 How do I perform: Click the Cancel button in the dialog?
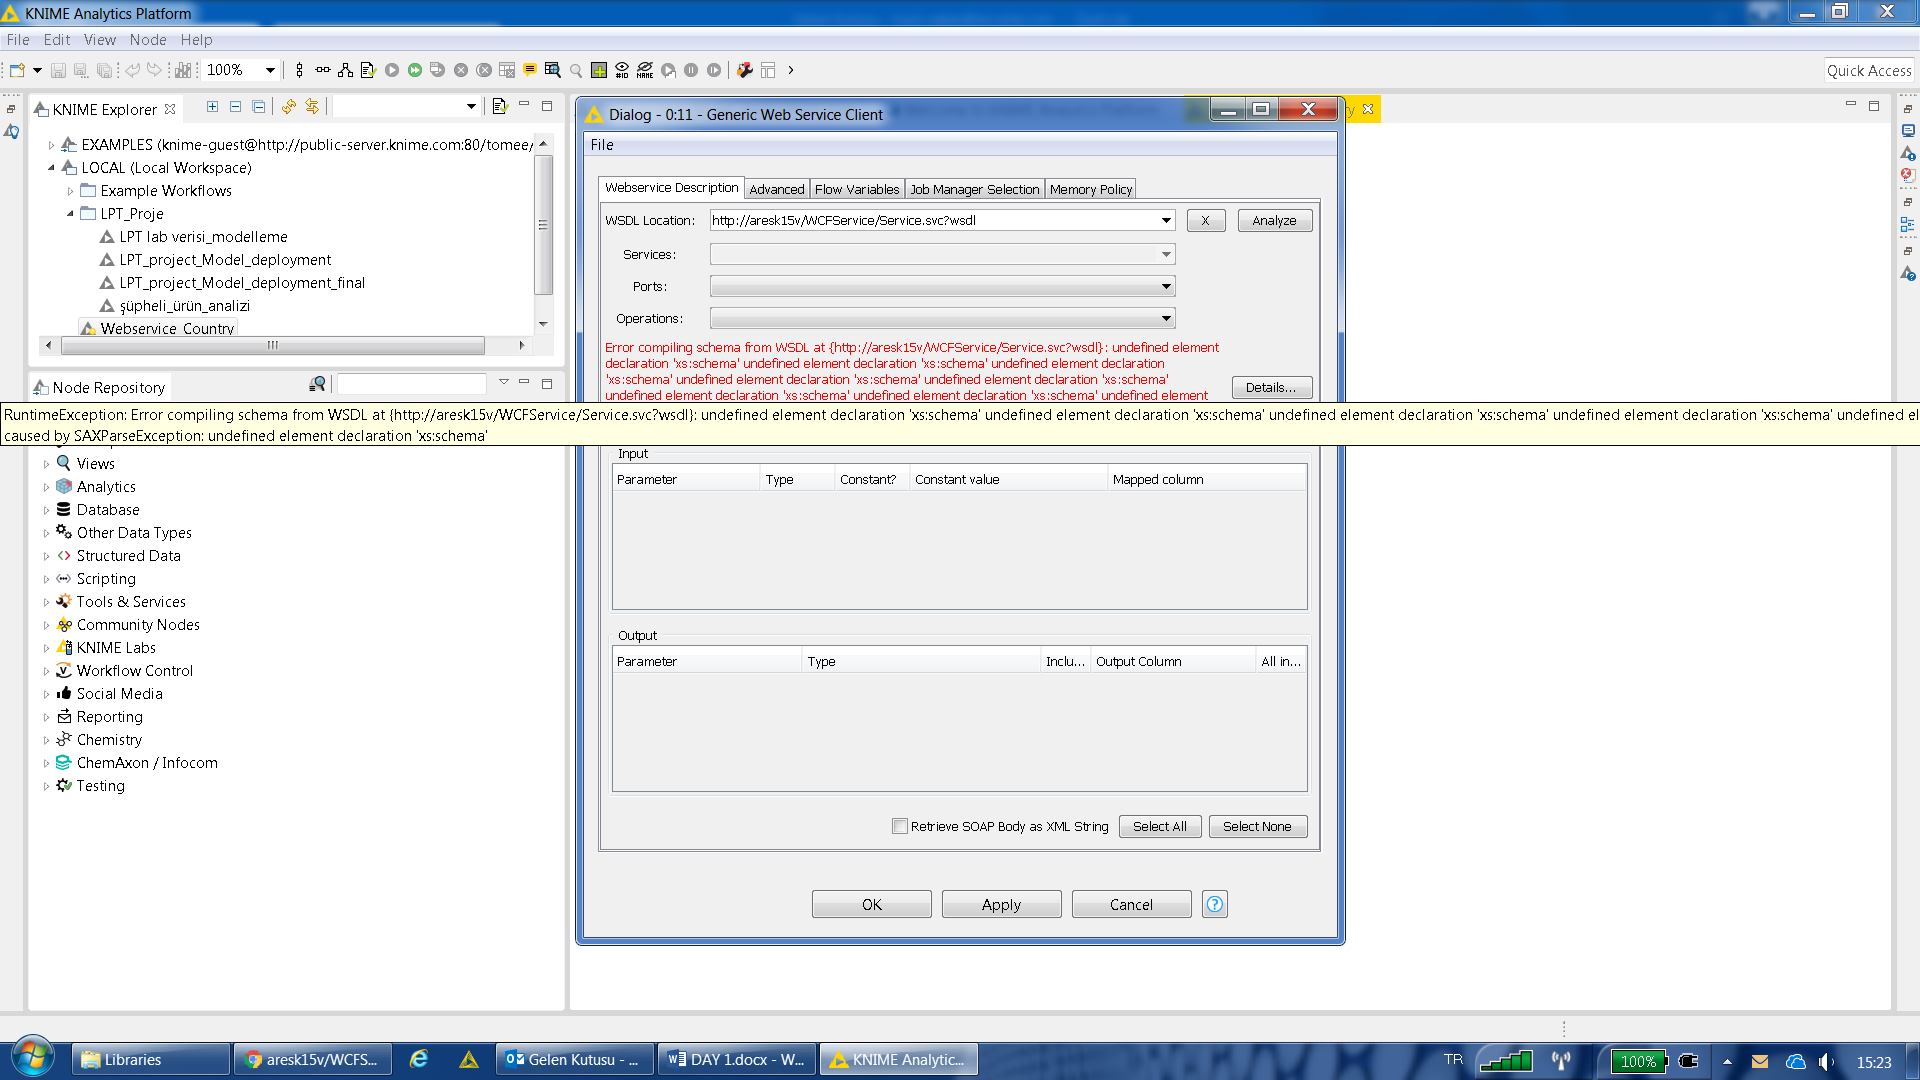coord(1131,904)
